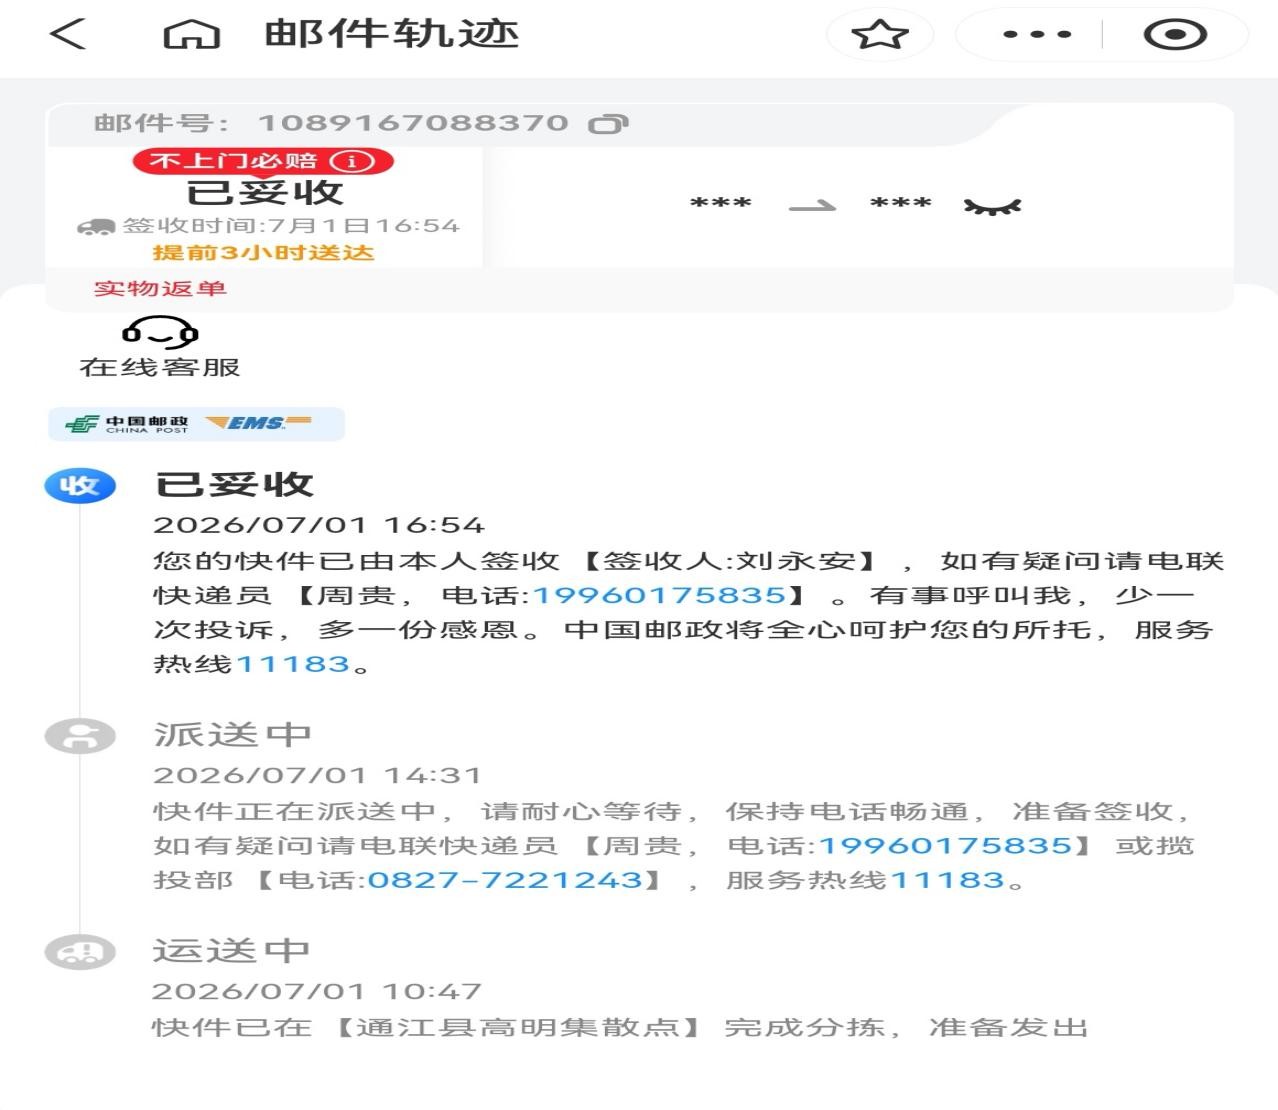The width and height of the screenshot is (1278, 1110).
Task: Go back using the left arrow
Action: (68, 34)
